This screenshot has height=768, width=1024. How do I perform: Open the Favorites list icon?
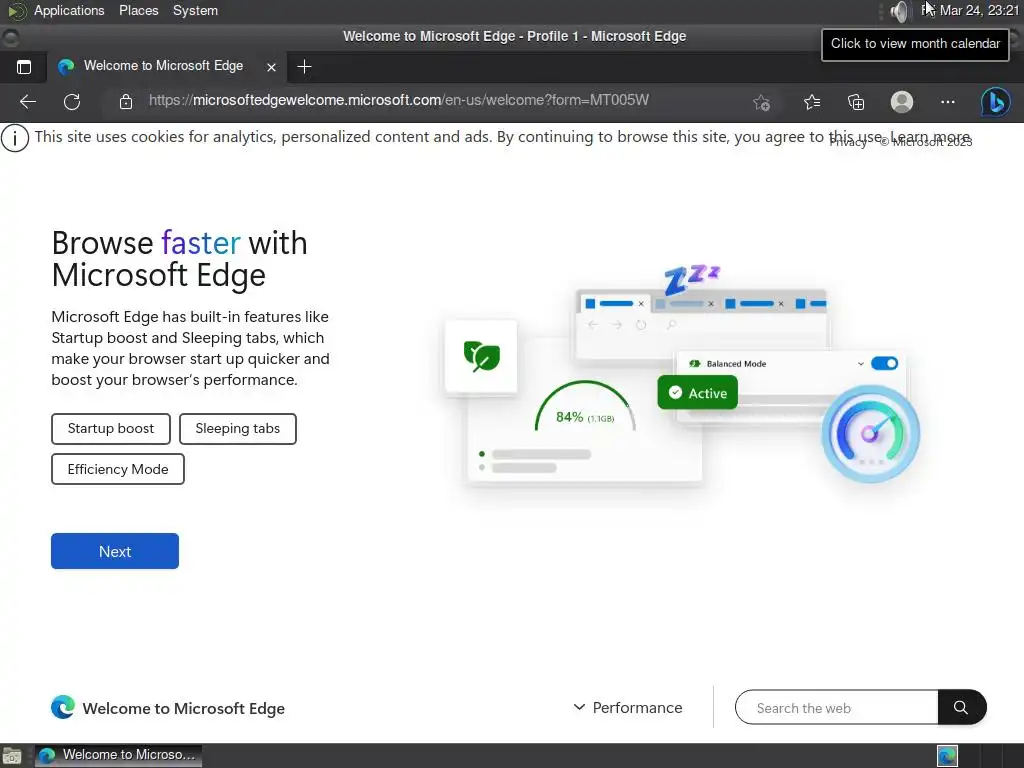pyautogui.click(x=812, y=102)
